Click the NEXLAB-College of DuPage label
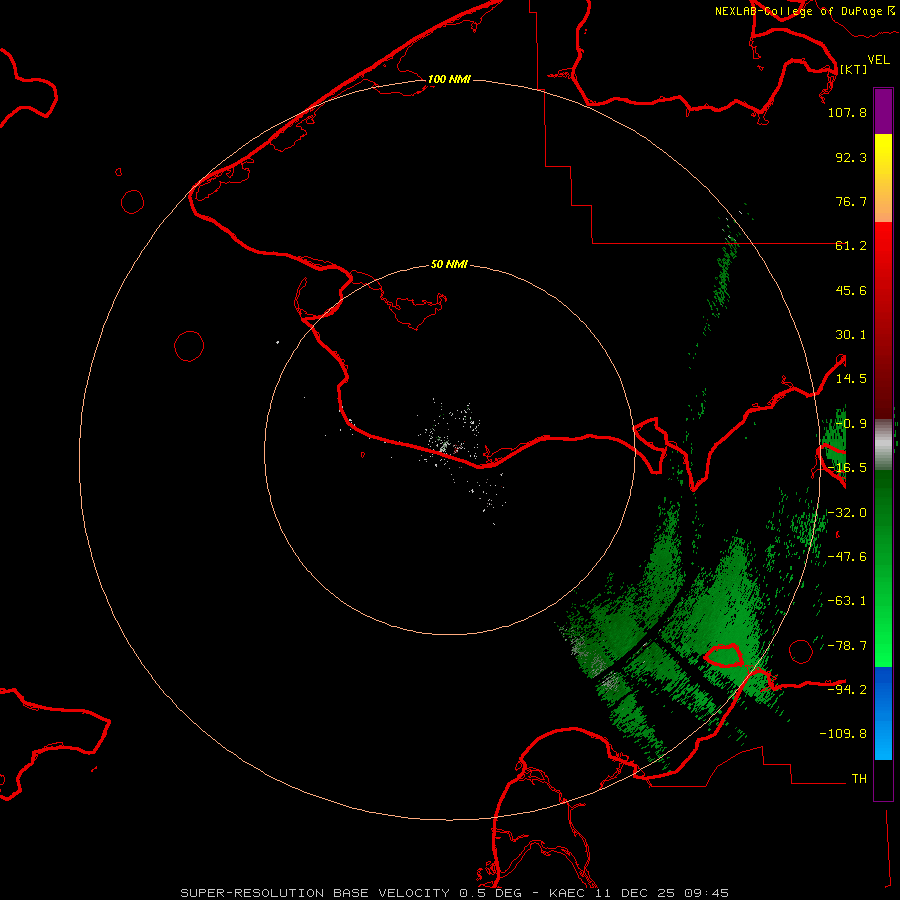The height and width of the screenshot is (900, 900). point(805,11)
